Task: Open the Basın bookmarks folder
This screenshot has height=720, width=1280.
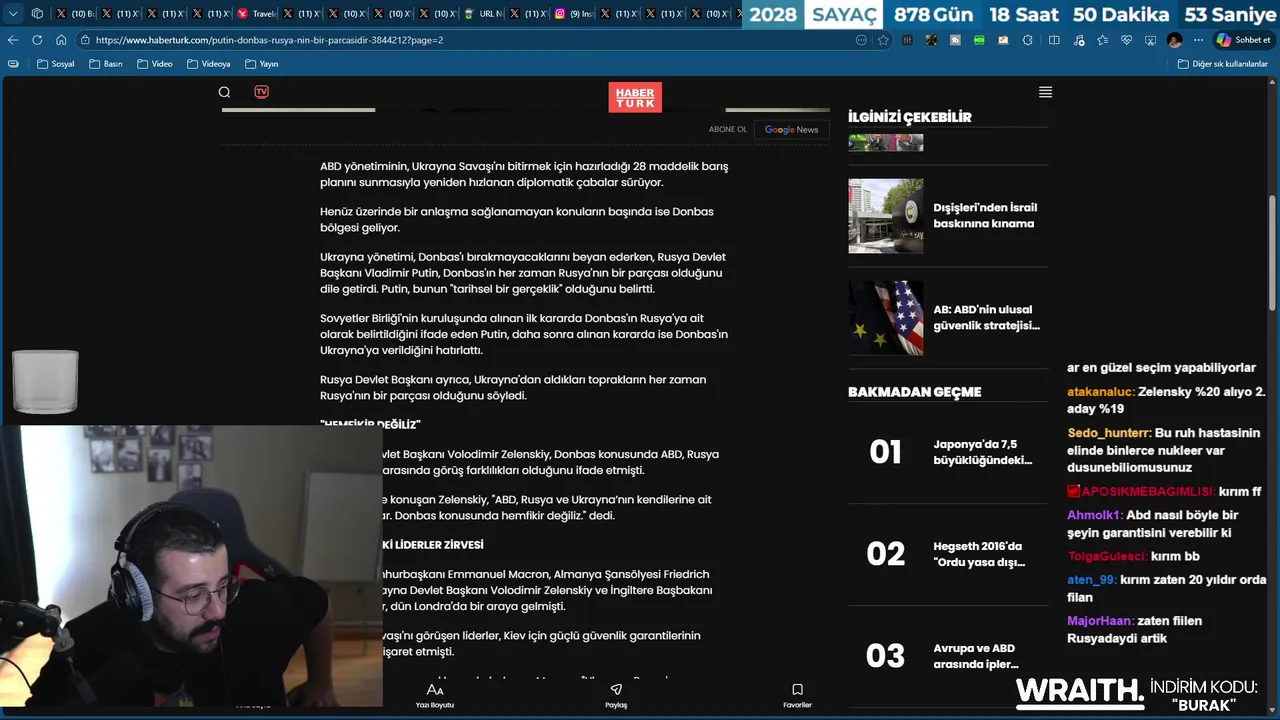Action: [x=106, y=64]
